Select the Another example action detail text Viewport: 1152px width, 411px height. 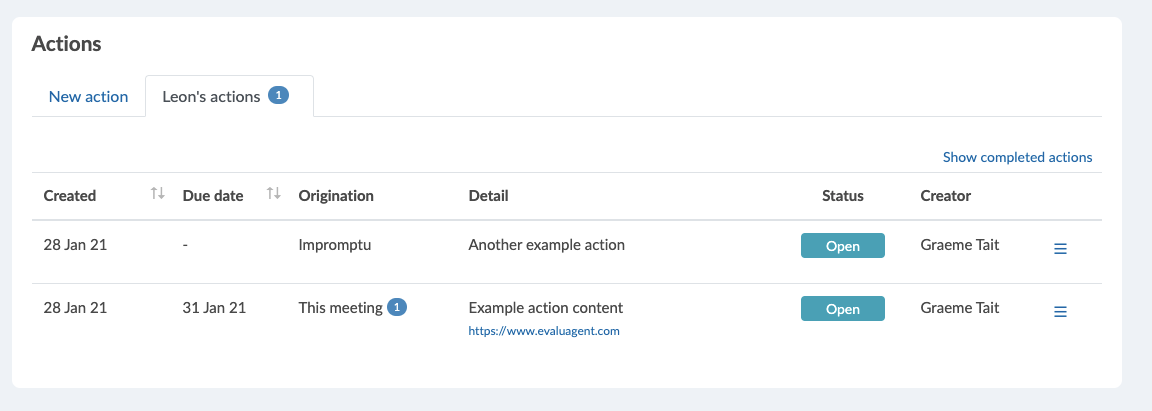pyautogui.click(x=547, y=245)
